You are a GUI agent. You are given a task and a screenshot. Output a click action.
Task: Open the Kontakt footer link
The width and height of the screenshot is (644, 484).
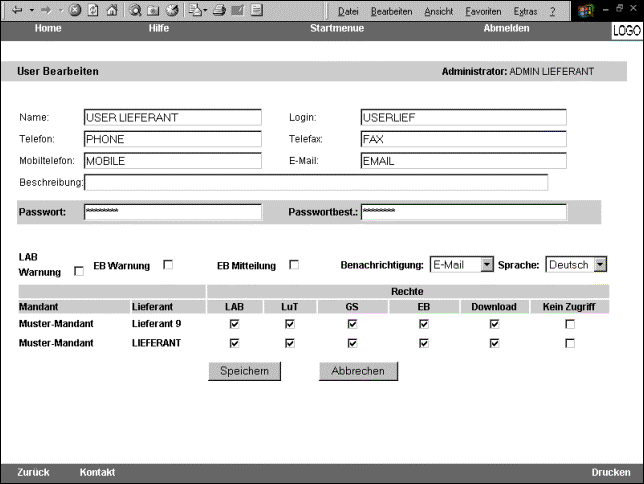[x=97, y=472]
